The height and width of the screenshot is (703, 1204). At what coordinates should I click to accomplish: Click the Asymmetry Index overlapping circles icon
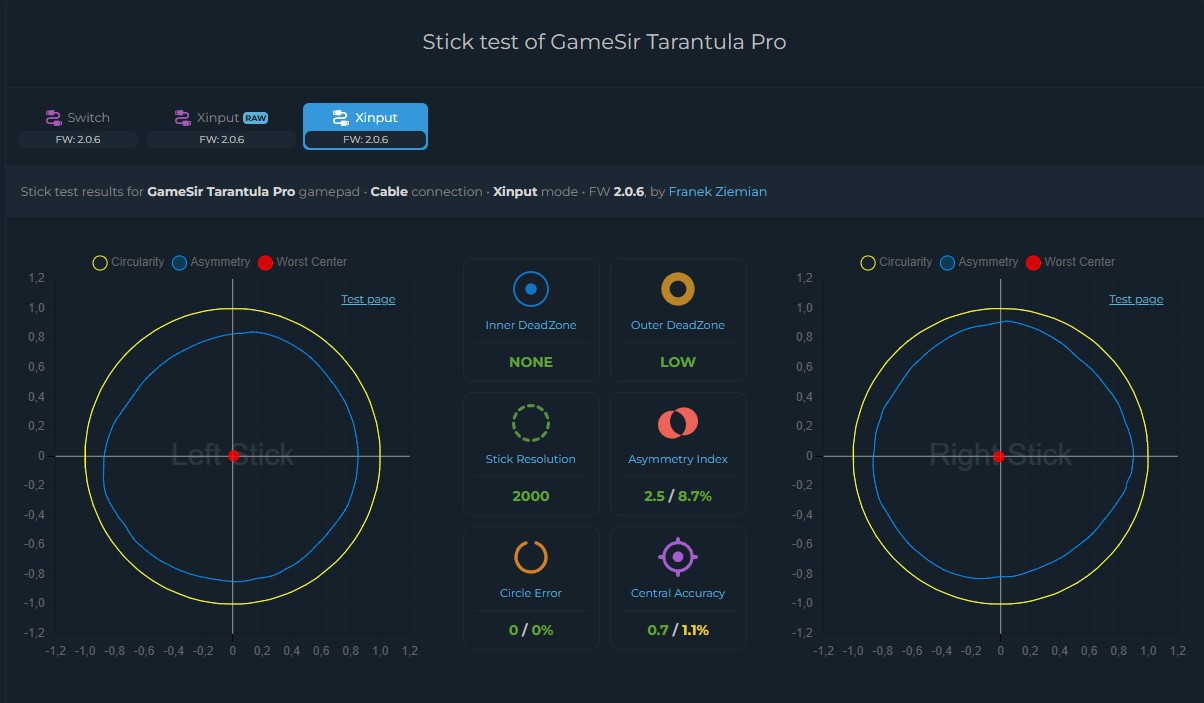pos(678,423)
